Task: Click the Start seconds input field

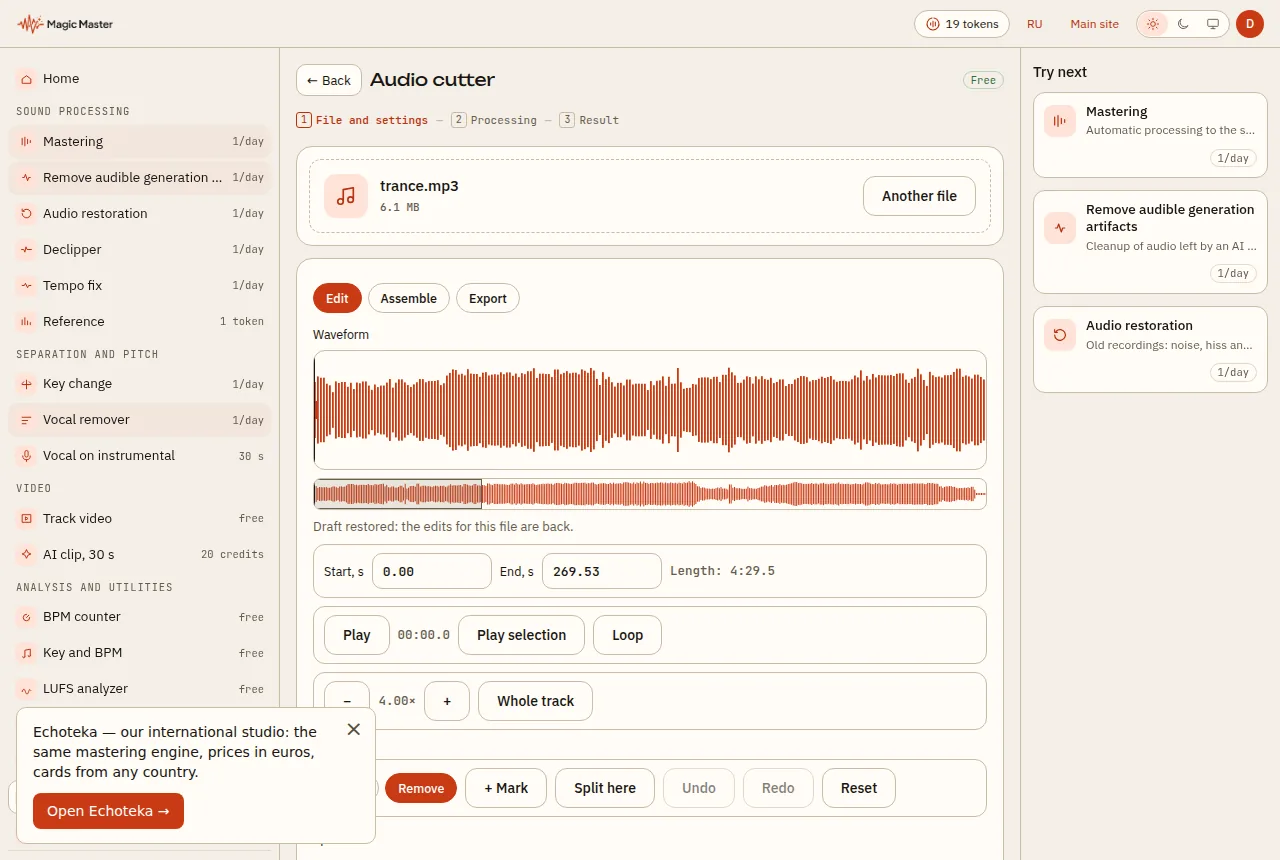Action: click(x=432, y=572)
